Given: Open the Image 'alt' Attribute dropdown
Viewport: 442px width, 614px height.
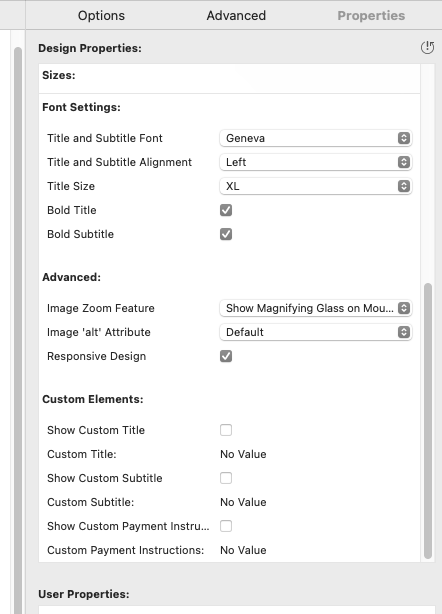Looking at the screenshot, I should coord(316,332).
